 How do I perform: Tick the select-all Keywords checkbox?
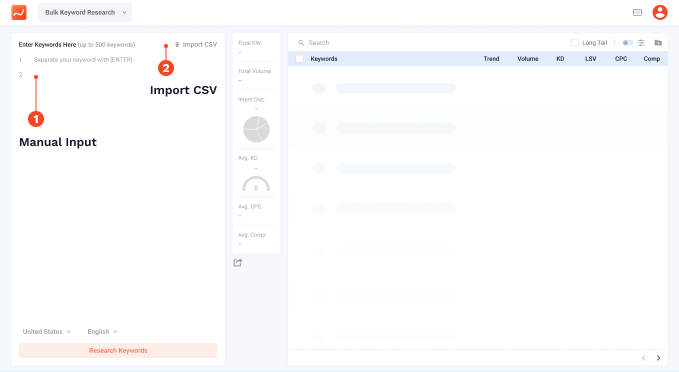coord(299,59)
